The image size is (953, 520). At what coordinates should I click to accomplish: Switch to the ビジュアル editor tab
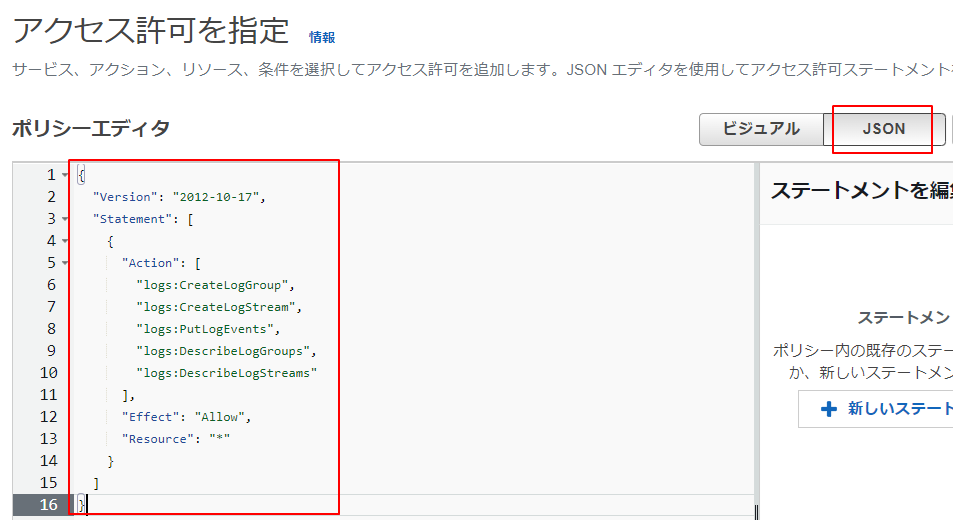(761, 129)
